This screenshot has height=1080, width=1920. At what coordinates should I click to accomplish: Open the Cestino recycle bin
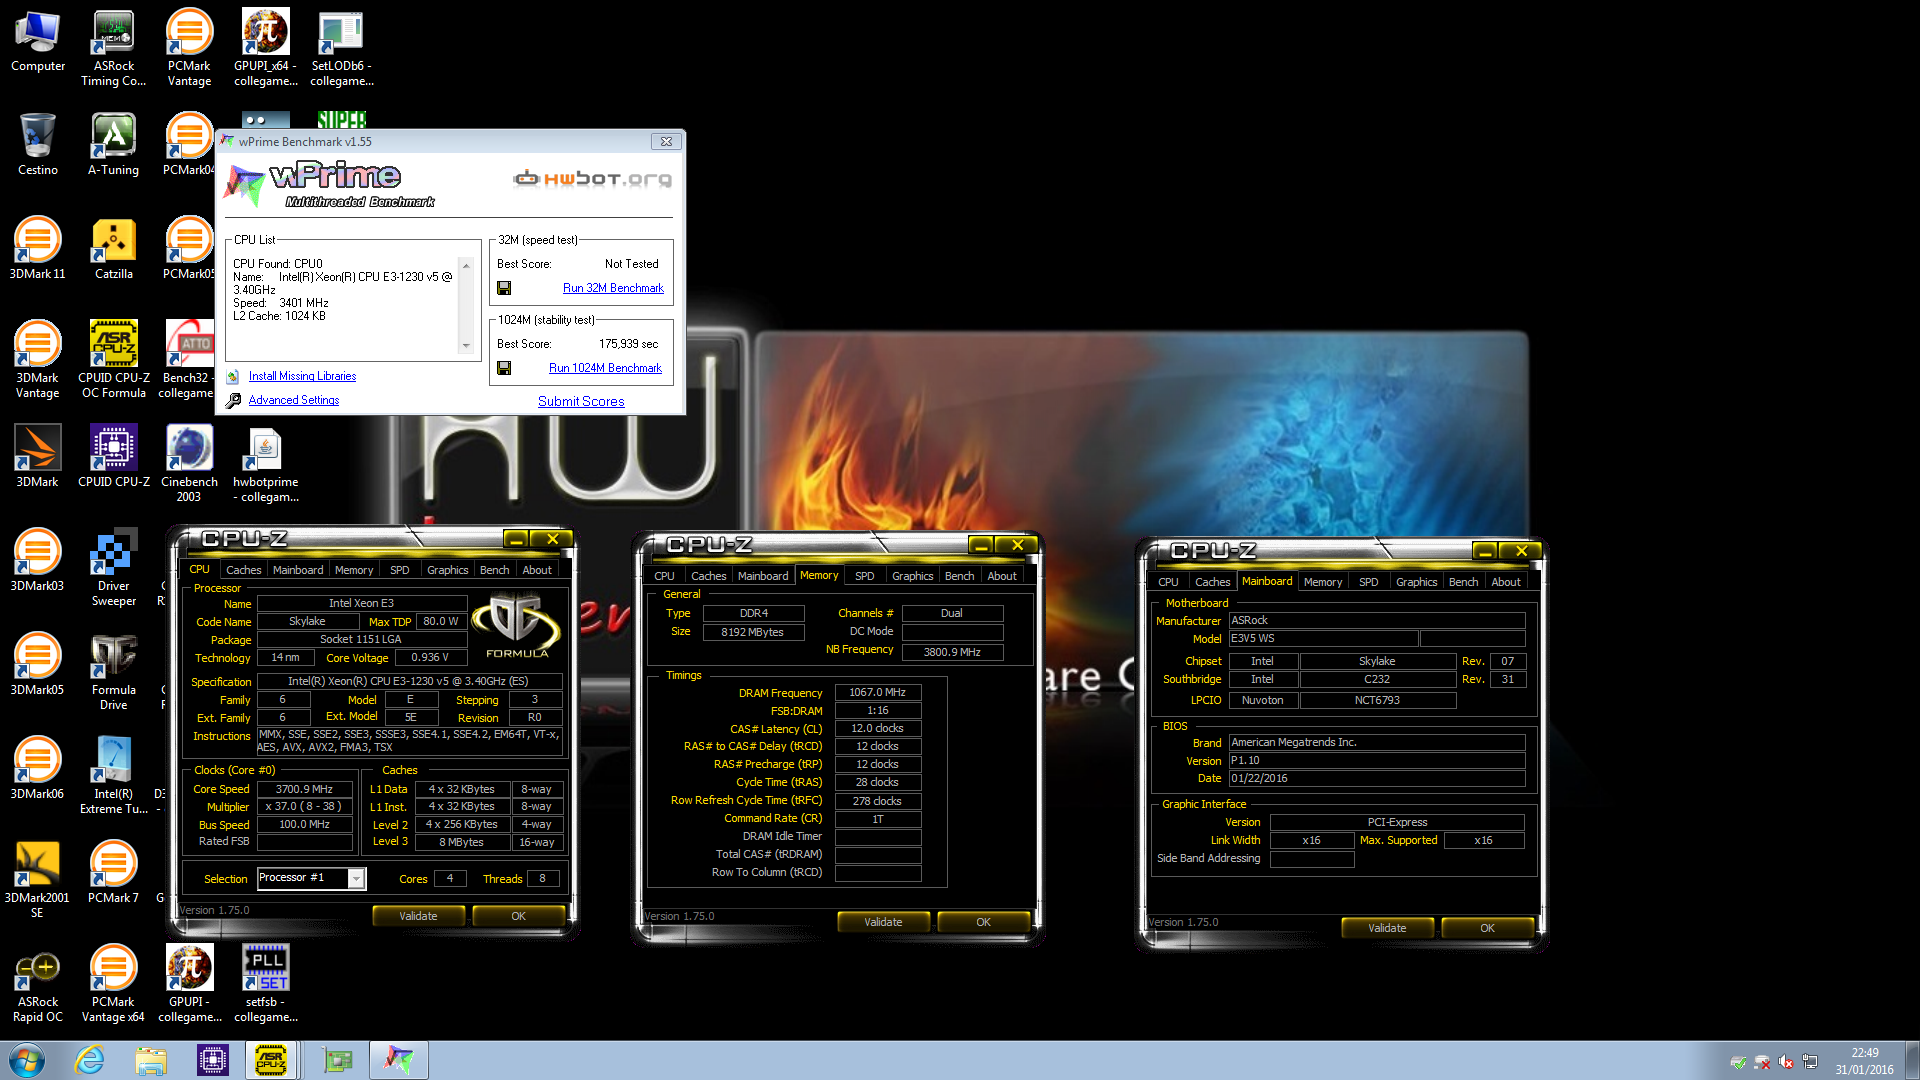tap(38, 145)
